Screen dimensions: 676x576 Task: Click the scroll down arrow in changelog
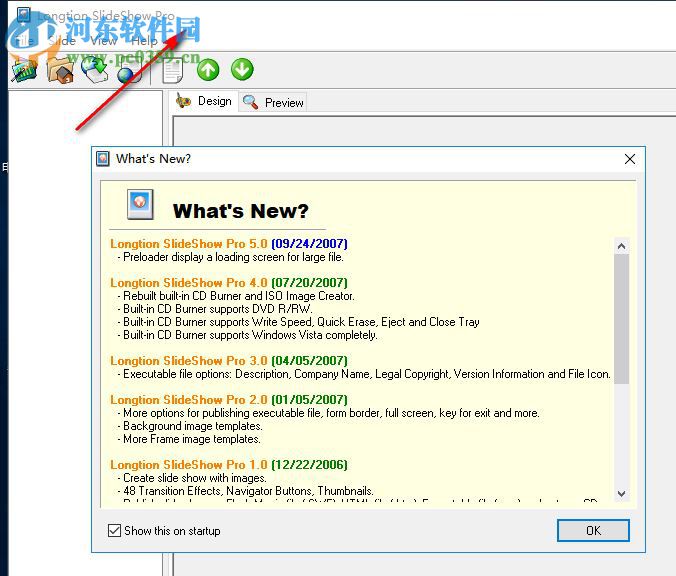(621, 494)
